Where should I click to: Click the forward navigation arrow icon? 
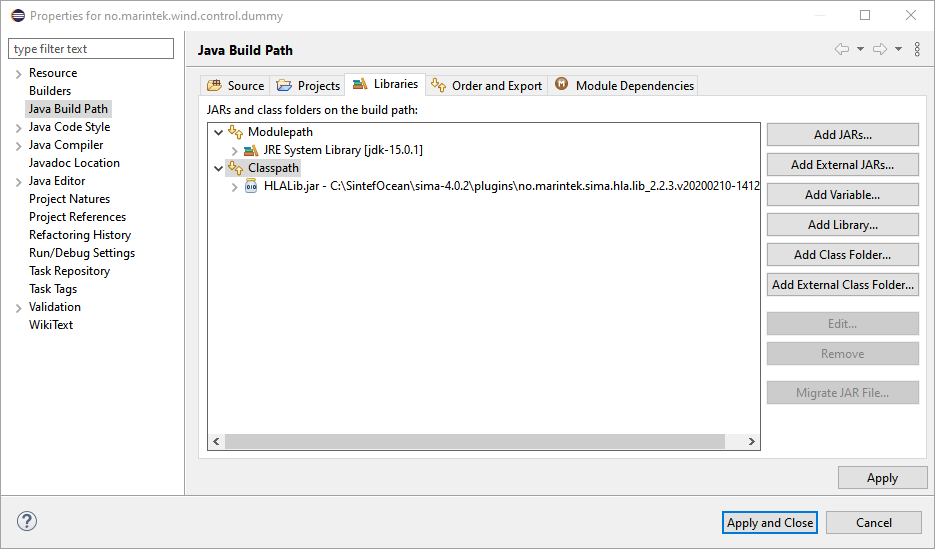(x=879, y=49)
